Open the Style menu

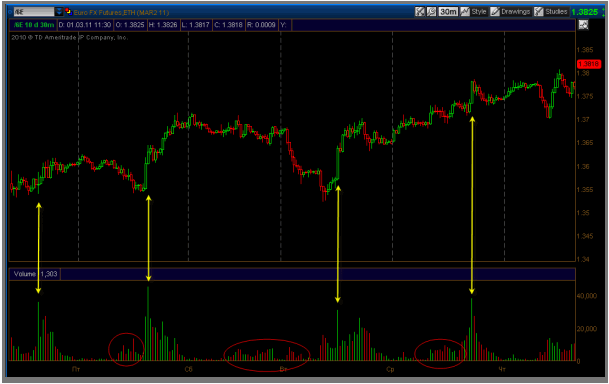click(478, 12)
